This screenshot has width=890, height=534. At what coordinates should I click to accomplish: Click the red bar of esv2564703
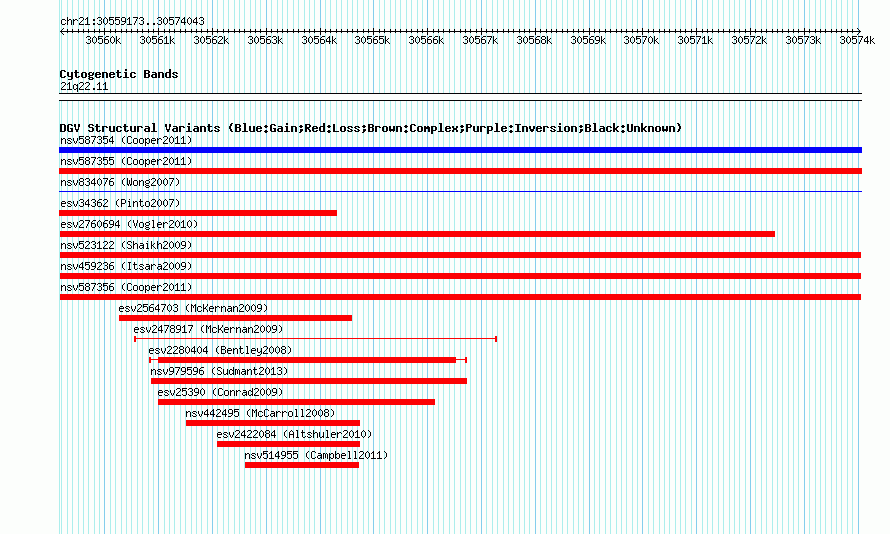(236, 318)
